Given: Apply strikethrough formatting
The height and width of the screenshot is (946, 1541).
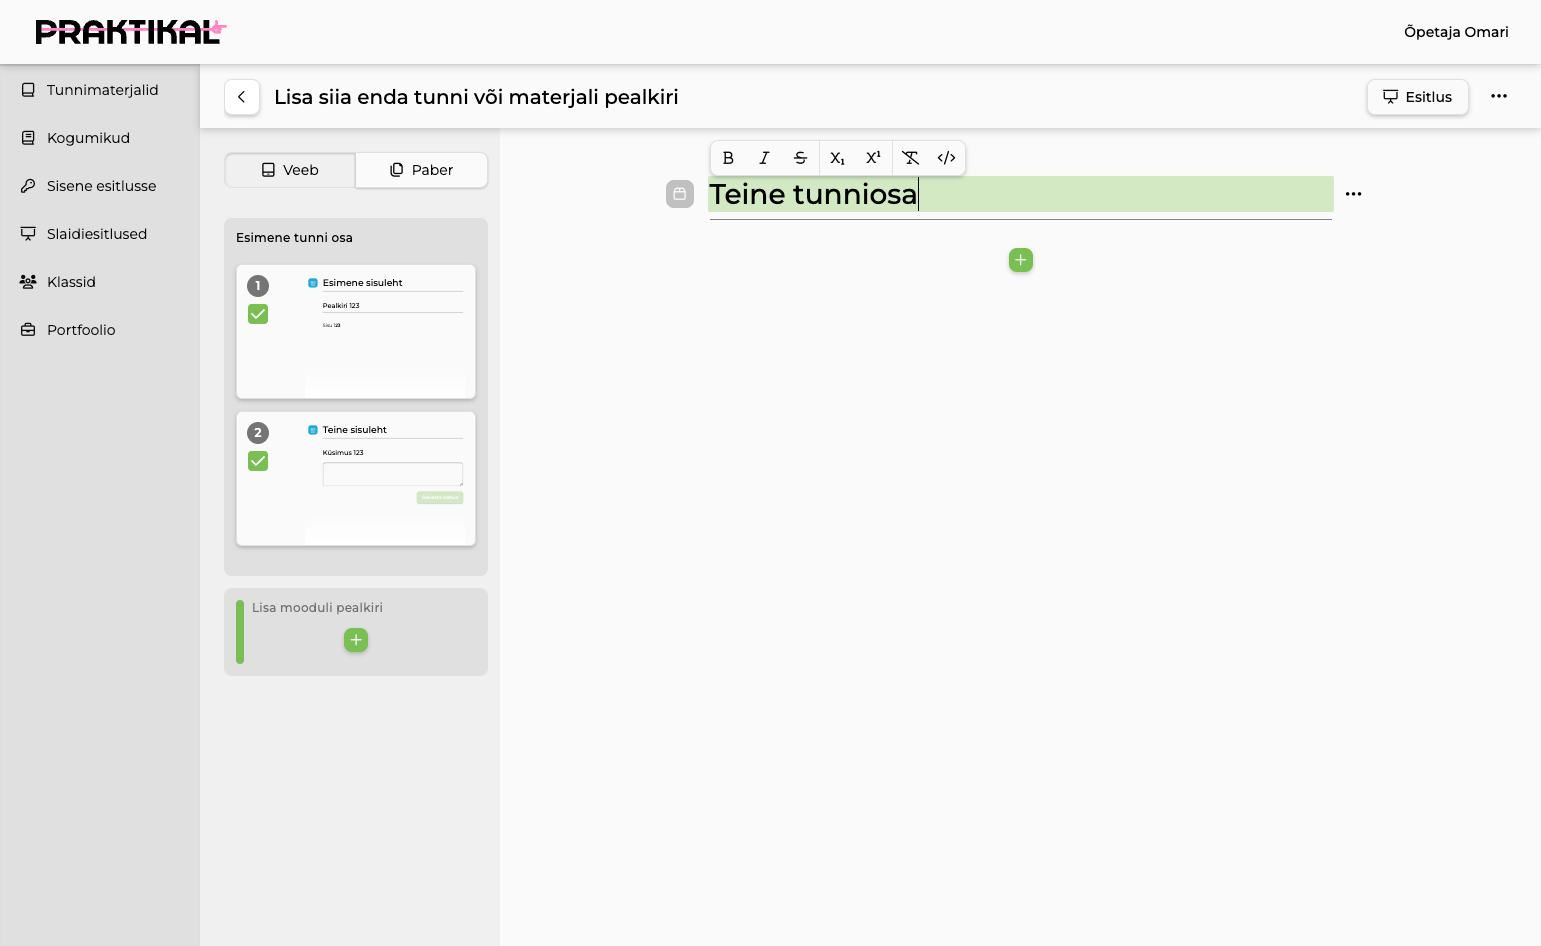Looking at the screenshot, I should coord(800,158).
